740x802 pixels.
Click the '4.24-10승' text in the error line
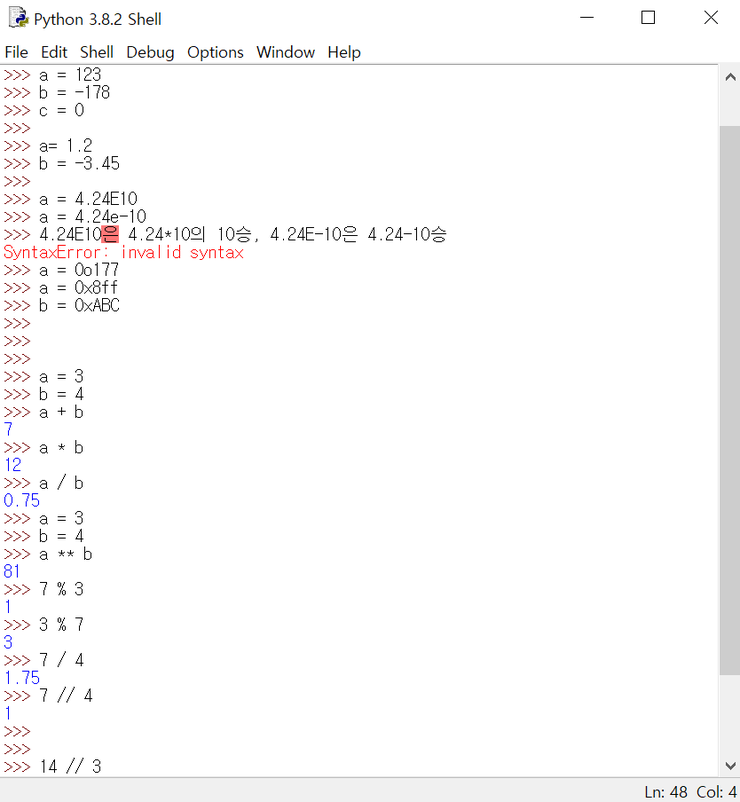click(407, 234)
